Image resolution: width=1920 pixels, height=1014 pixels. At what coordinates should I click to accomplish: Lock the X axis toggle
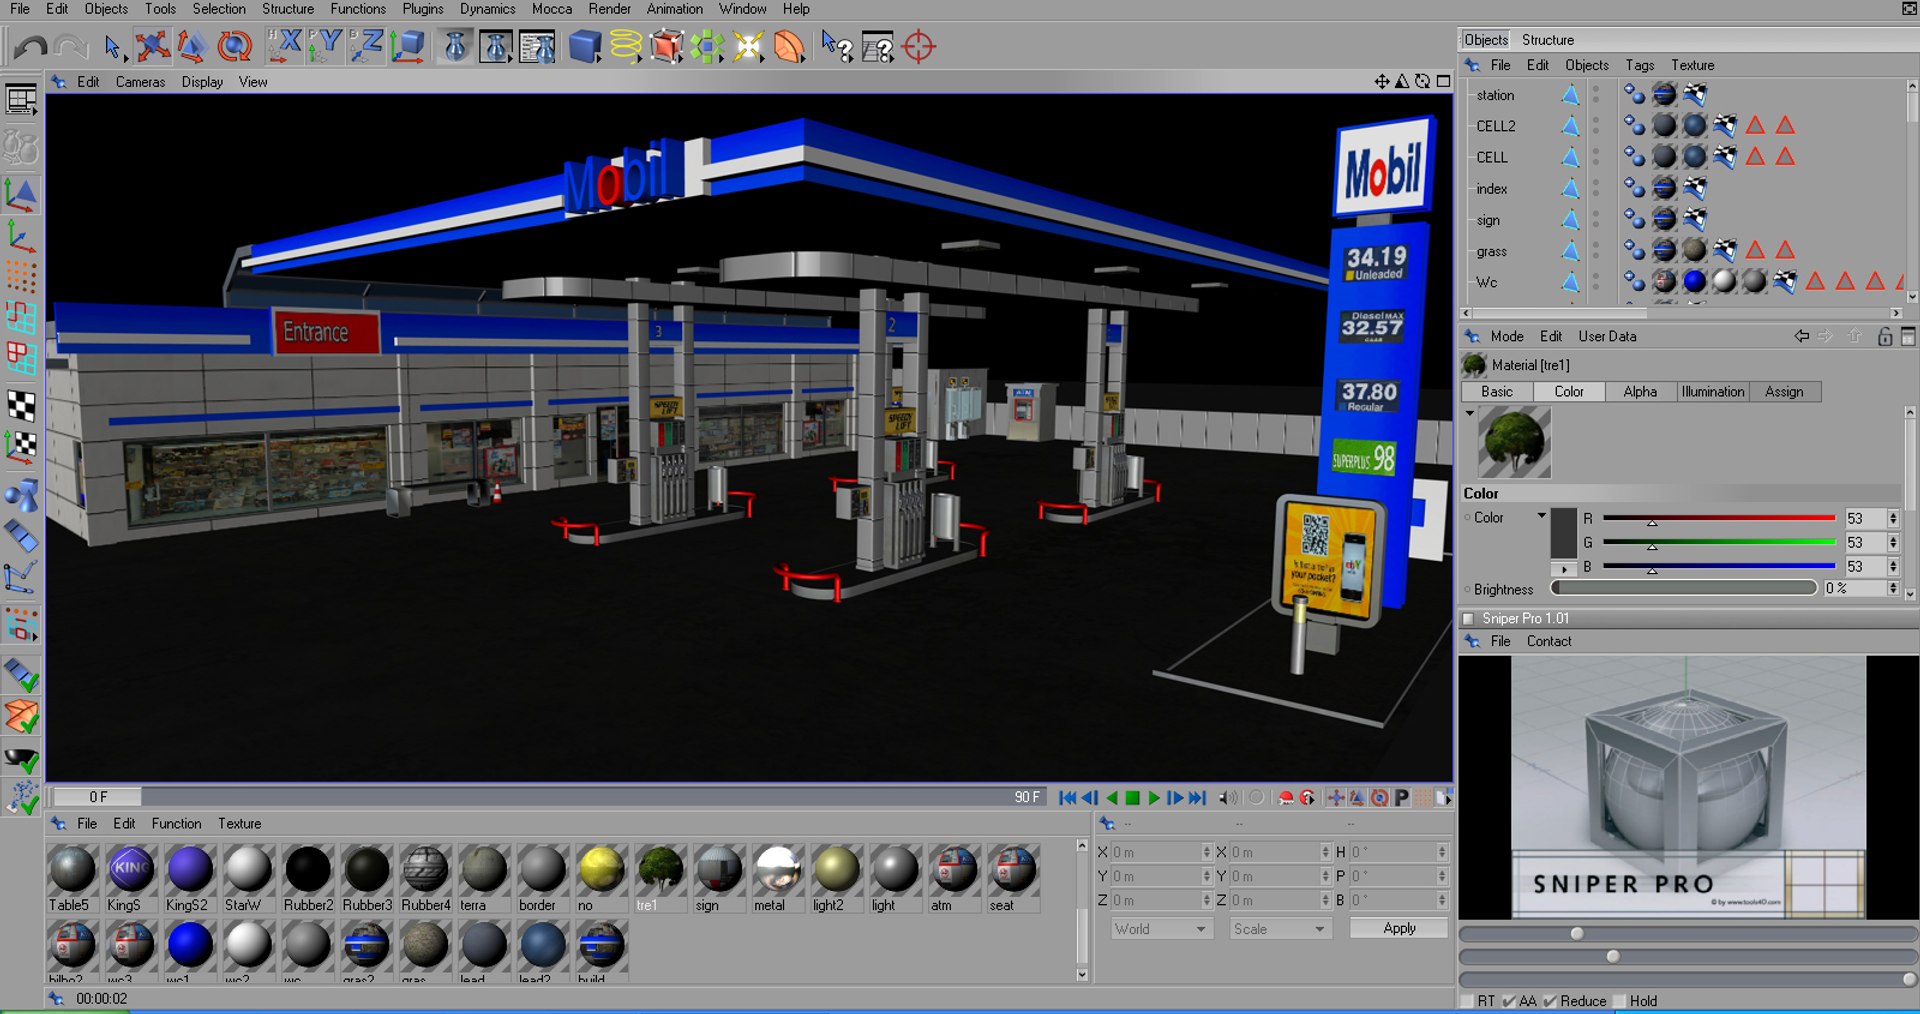click(285, 45)
